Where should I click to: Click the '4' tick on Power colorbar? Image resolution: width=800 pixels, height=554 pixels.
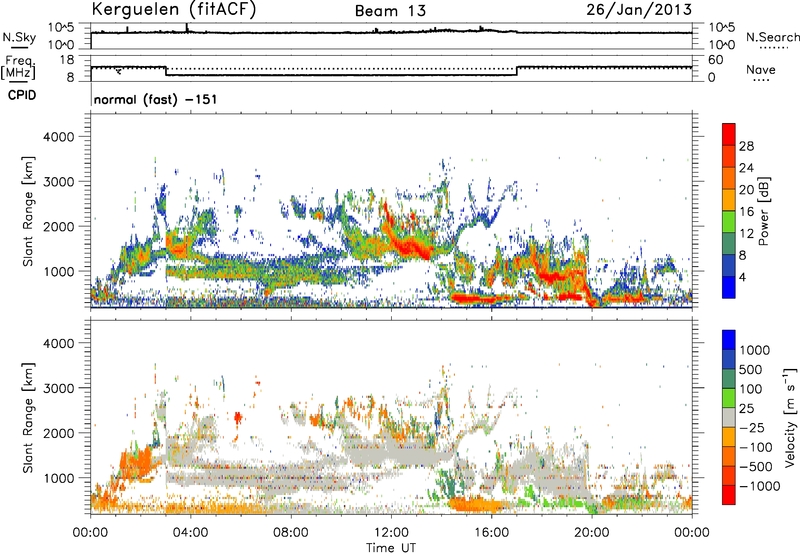pyautogui.click(x=742, y=277)
